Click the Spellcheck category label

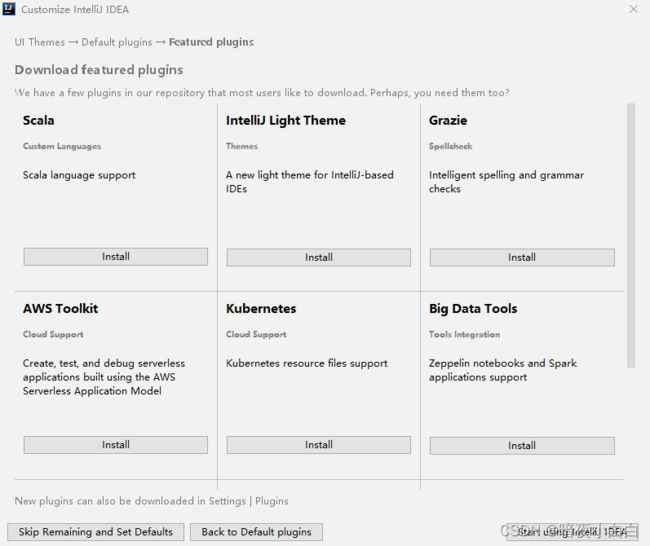click(451, 146)
